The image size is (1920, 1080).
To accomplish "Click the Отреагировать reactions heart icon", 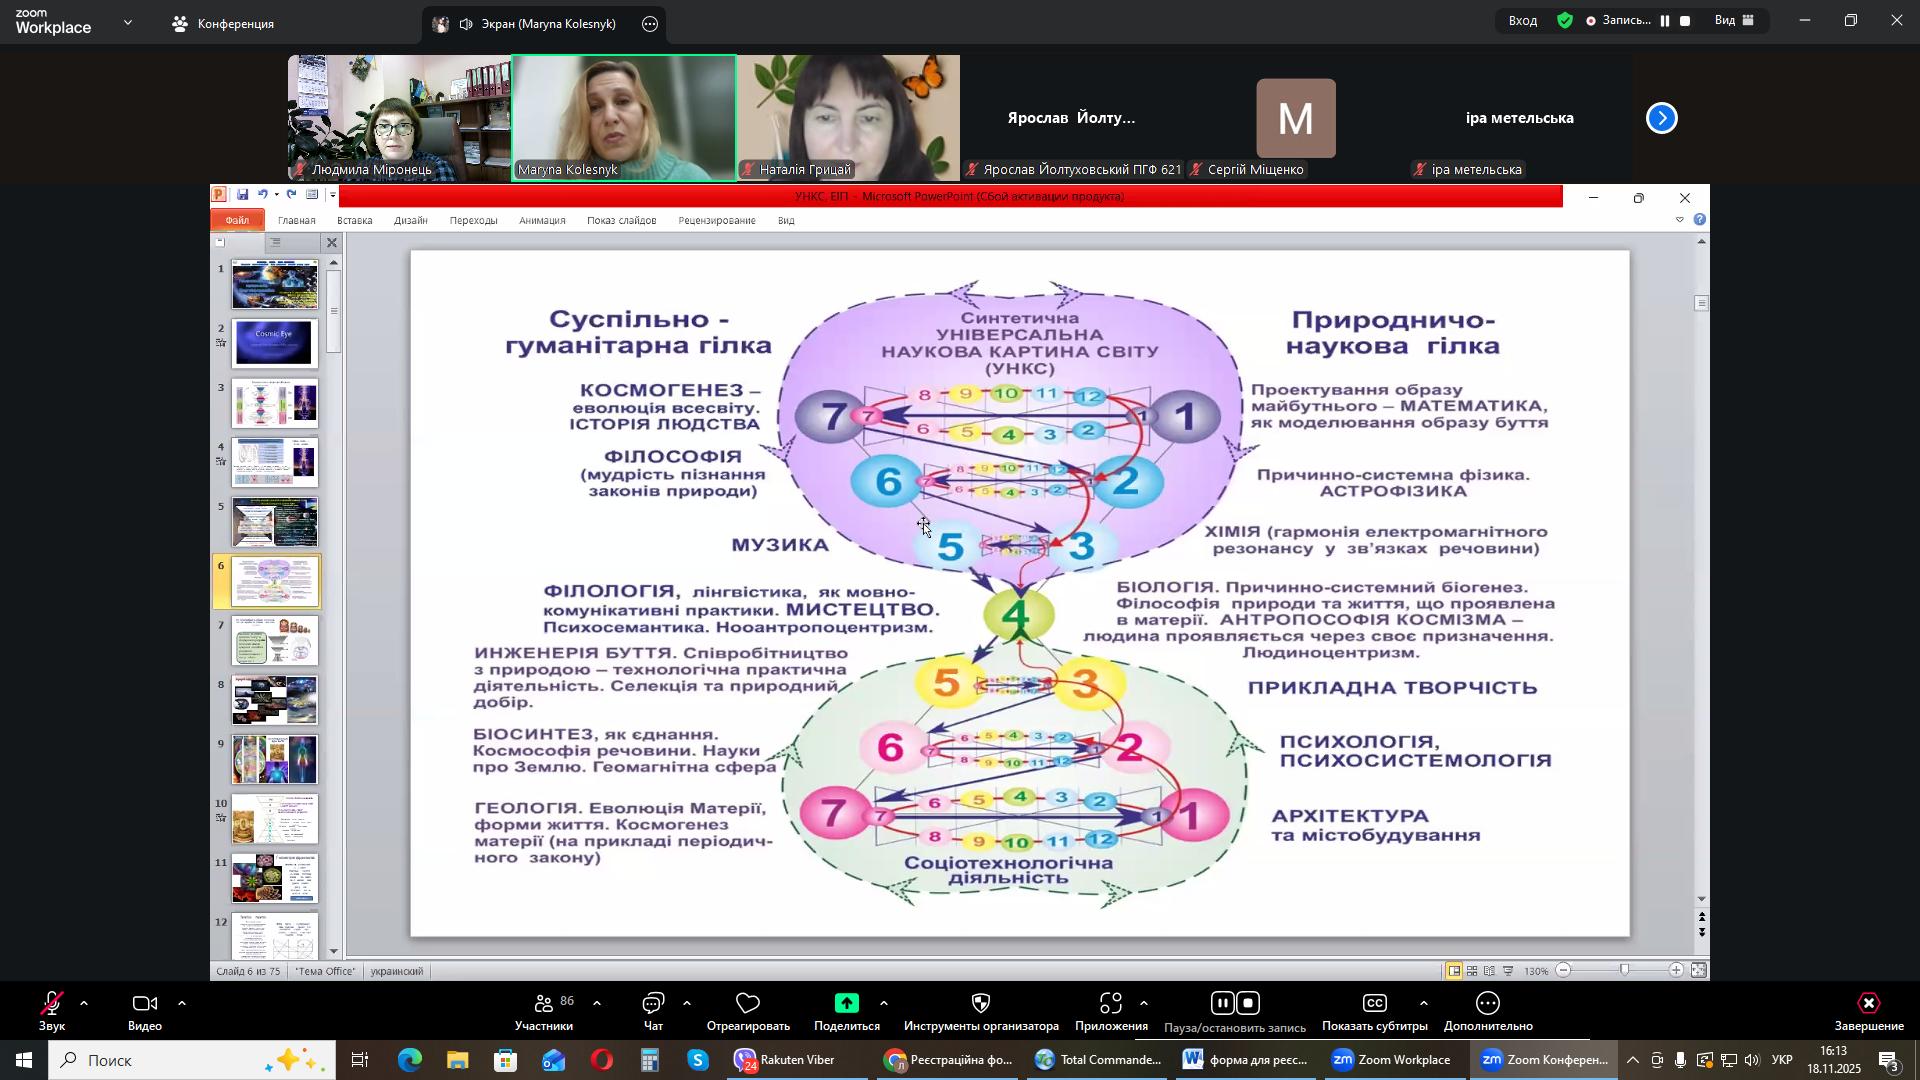I will (748, 1005).
